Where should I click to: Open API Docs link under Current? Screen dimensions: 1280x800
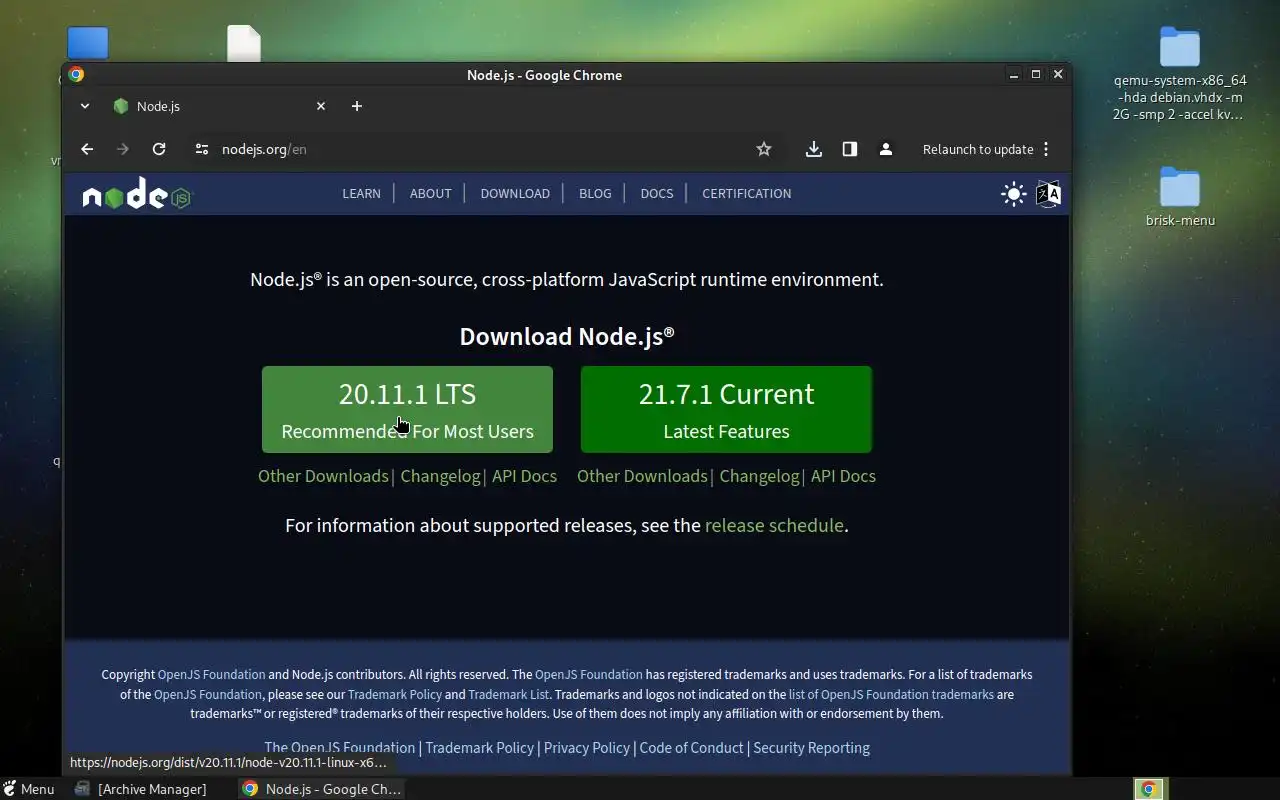[x=843, y=476]
